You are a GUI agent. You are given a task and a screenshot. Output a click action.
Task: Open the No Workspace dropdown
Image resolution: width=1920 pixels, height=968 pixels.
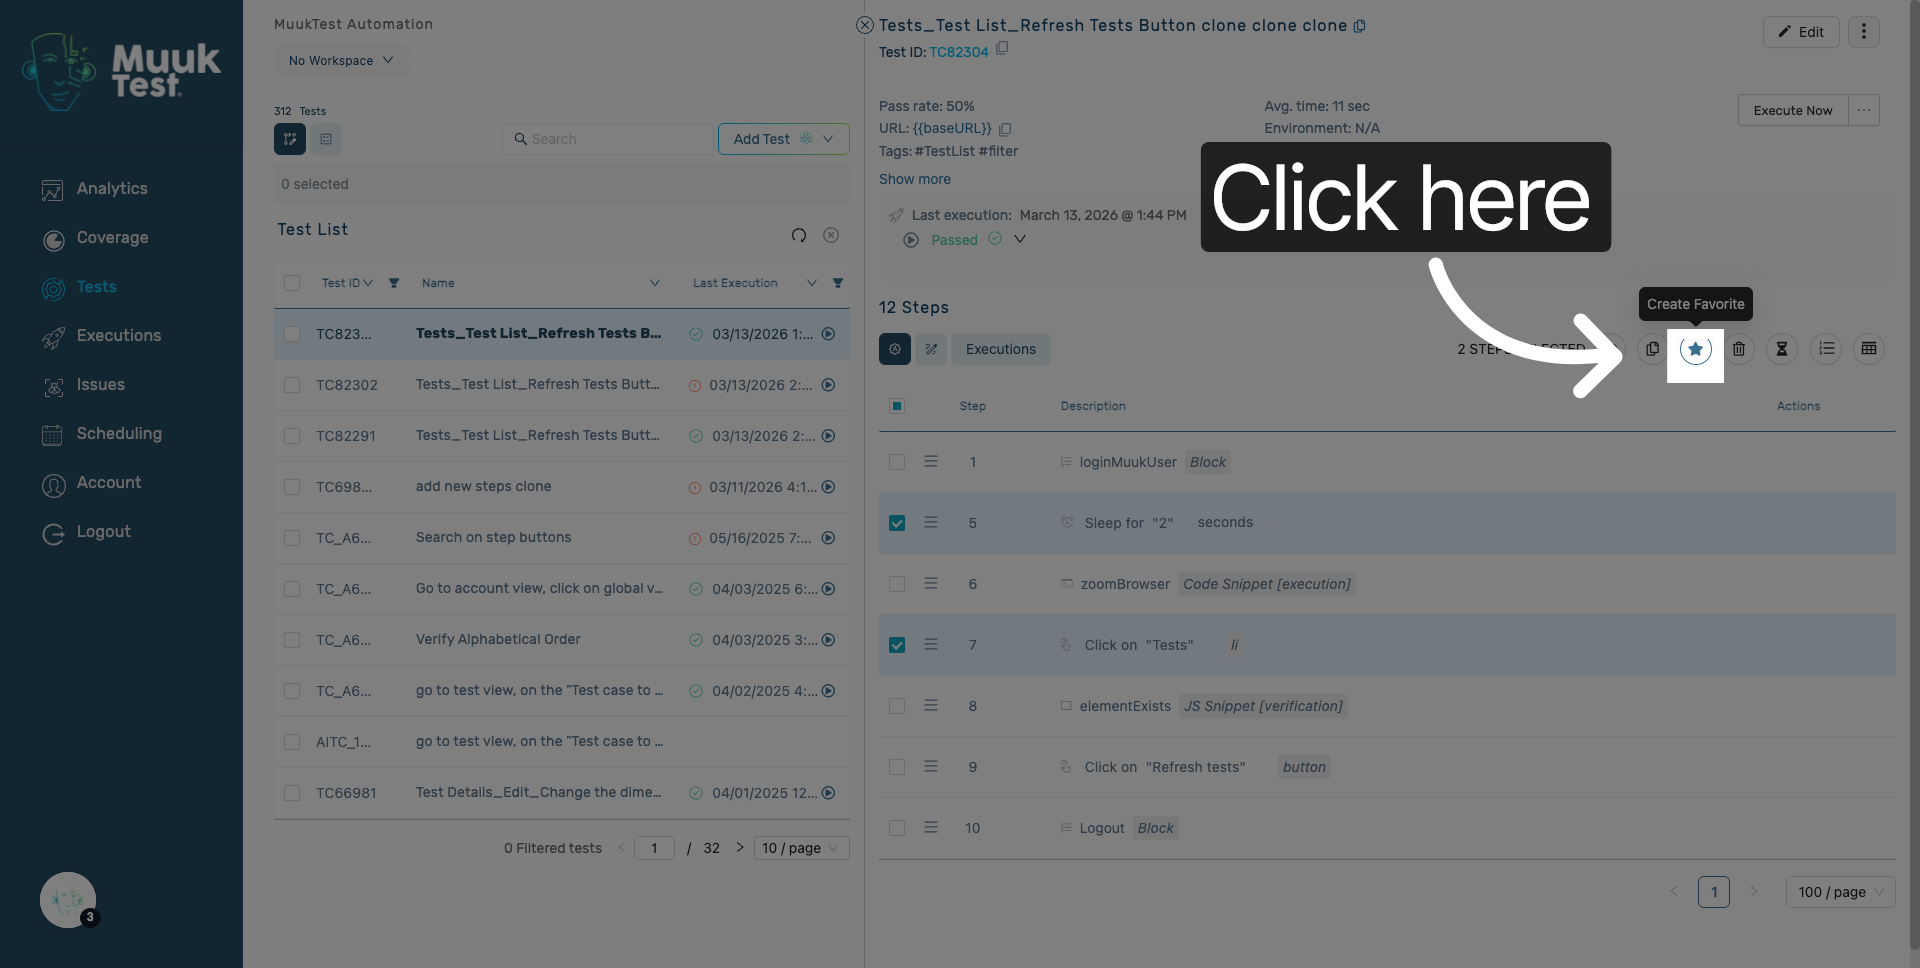coord(341,60)
